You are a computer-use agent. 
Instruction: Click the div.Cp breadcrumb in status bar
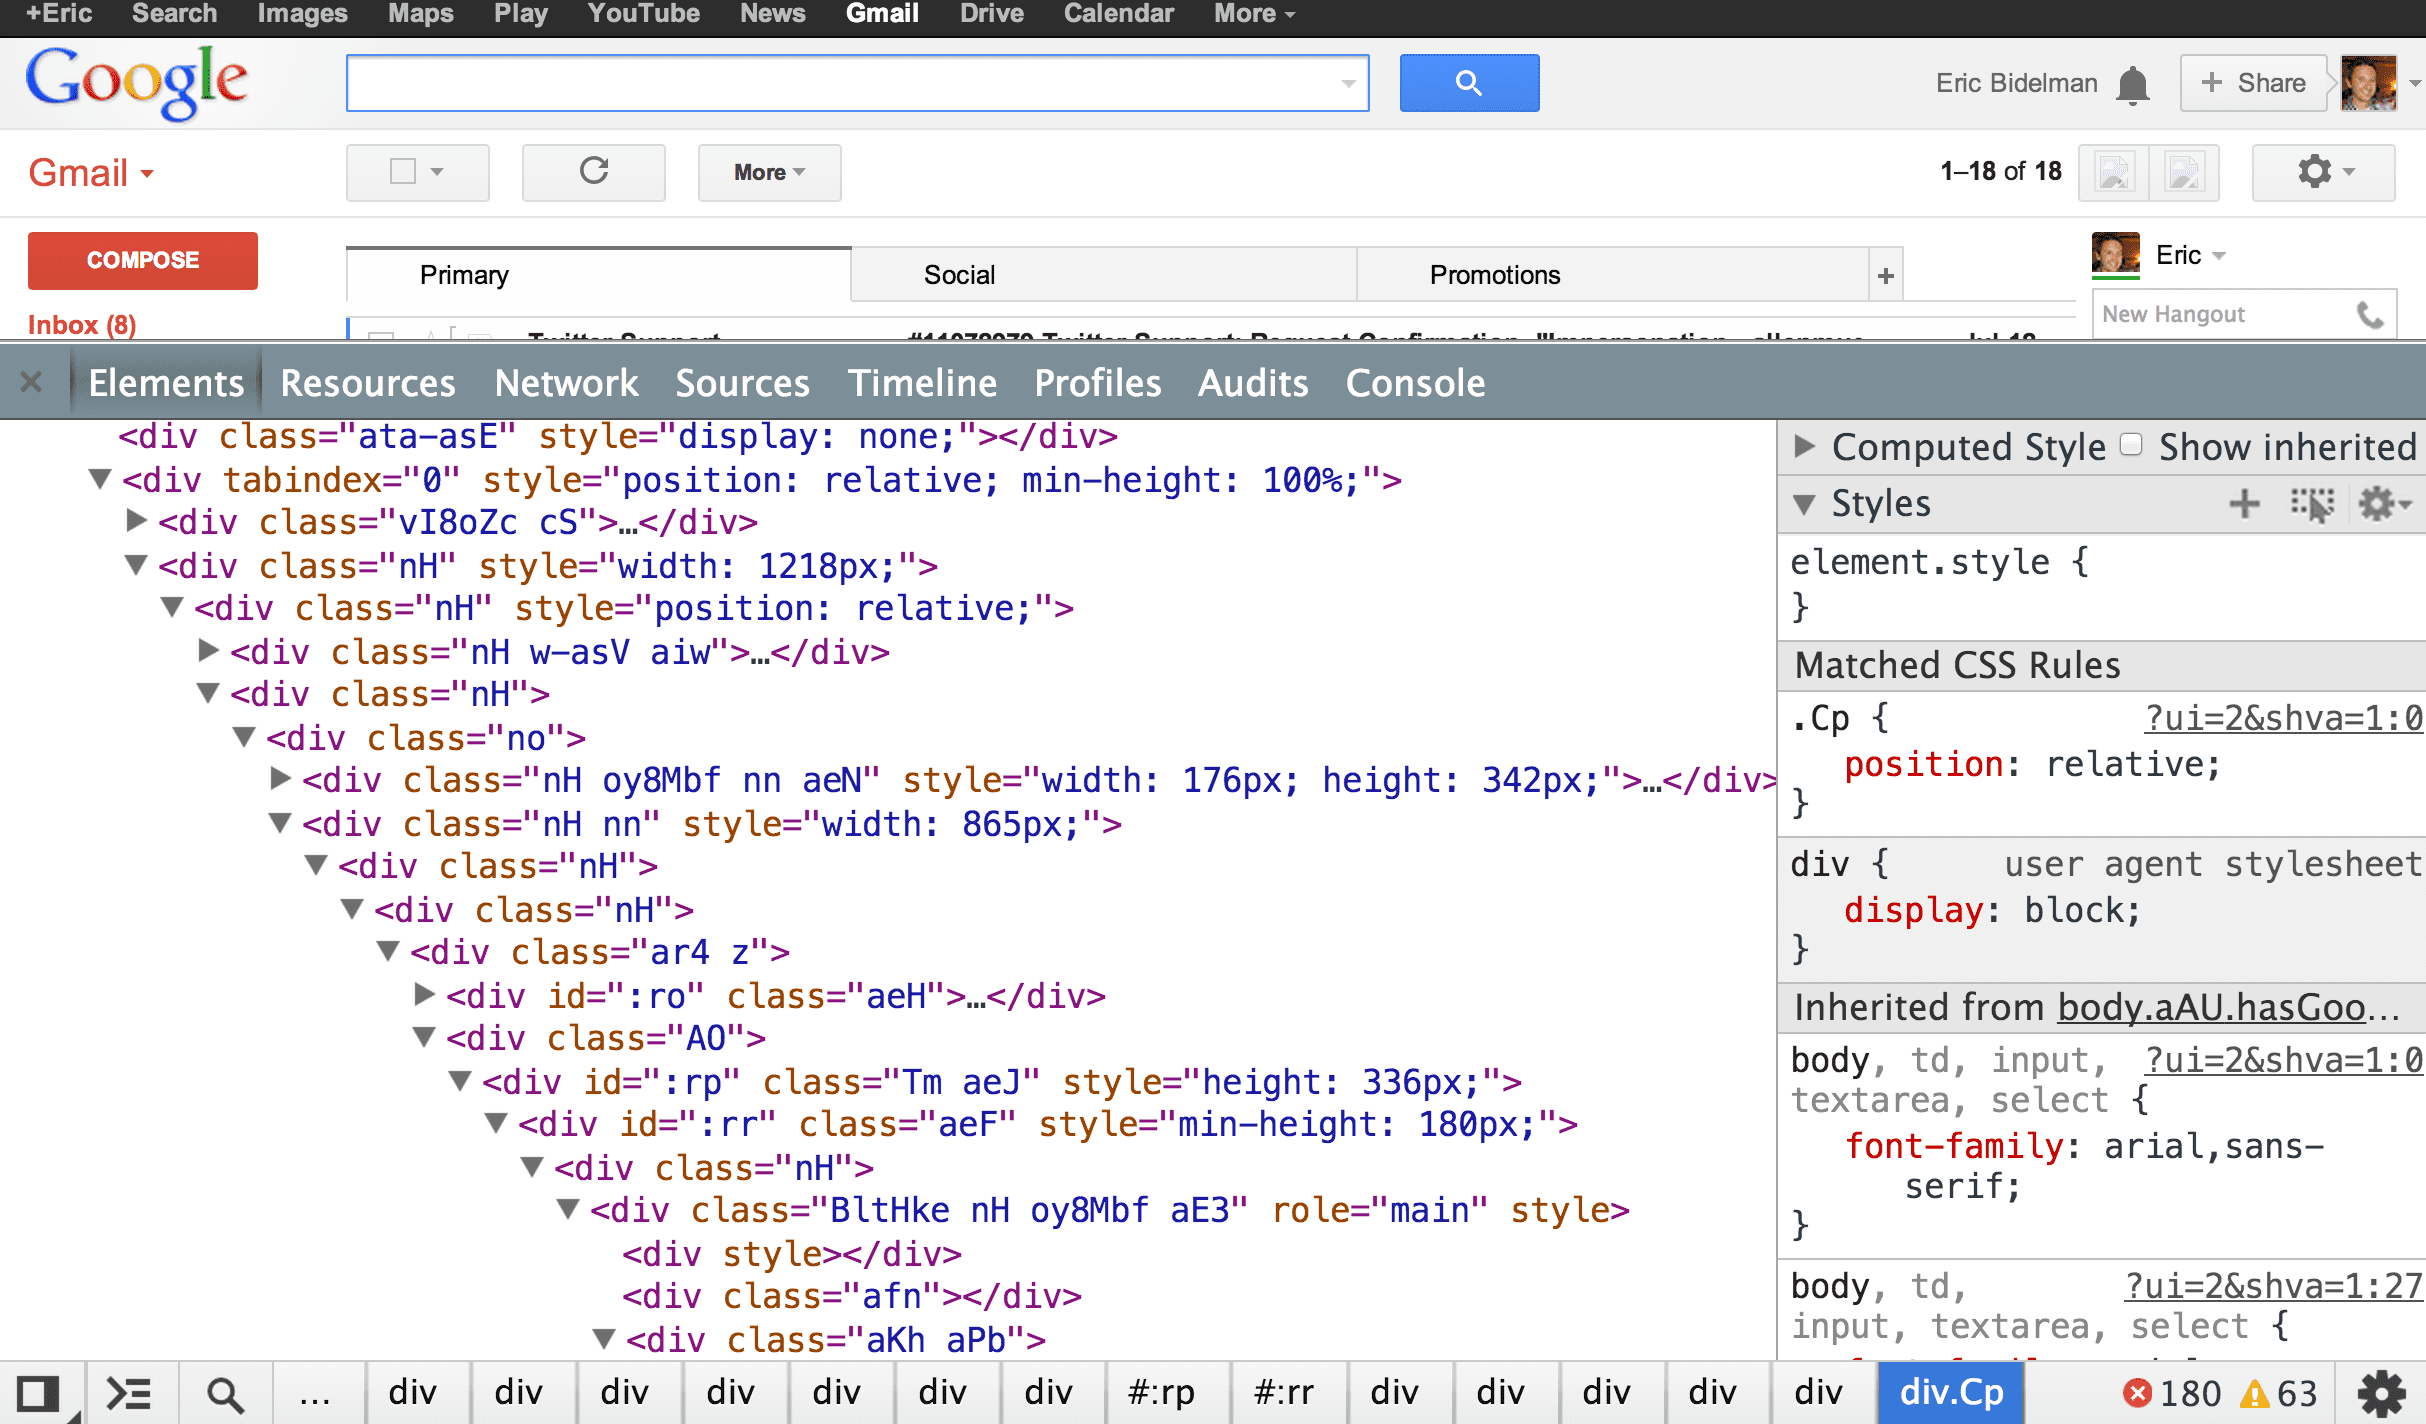pyautogui.click(x=1948, y=1390)
